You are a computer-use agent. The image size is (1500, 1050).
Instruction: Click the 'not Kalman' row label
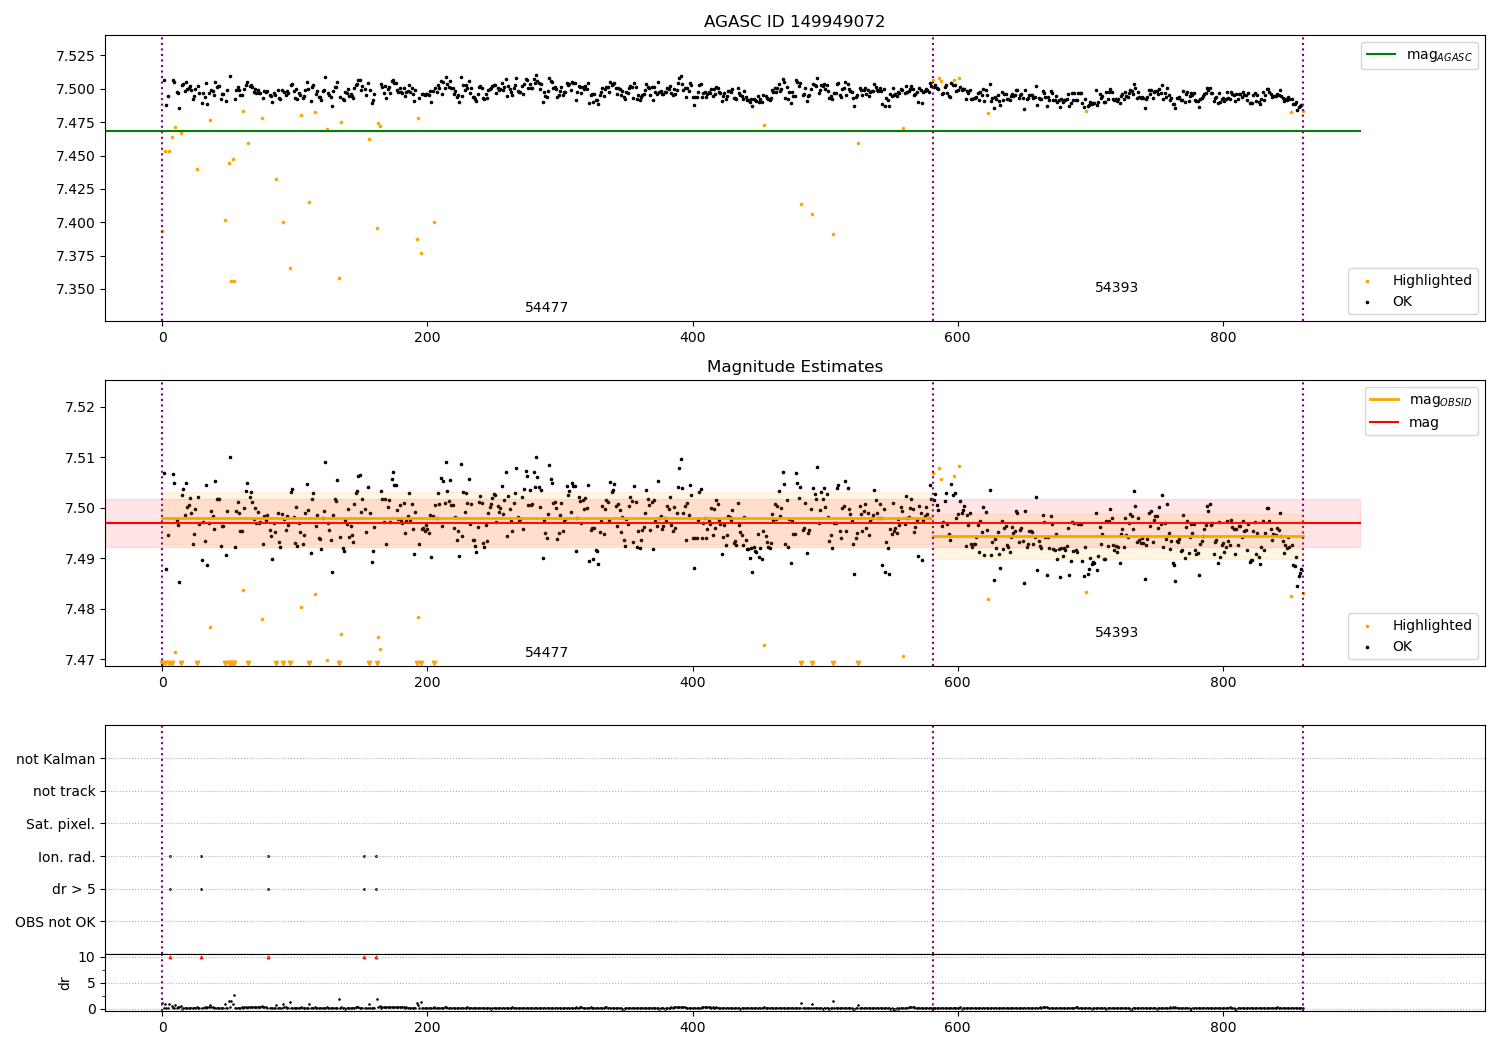point(56,759)
